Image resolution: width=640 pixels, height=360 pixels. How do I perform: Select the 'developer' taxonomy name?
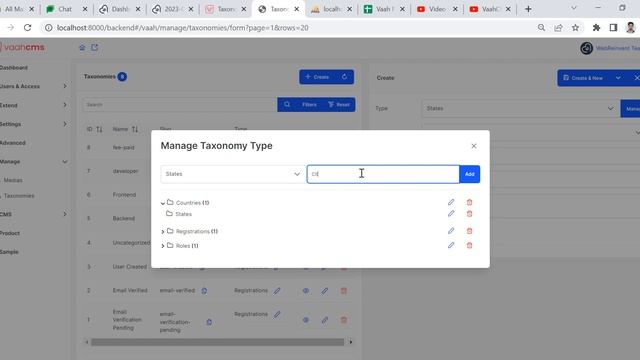click(125, 171)
